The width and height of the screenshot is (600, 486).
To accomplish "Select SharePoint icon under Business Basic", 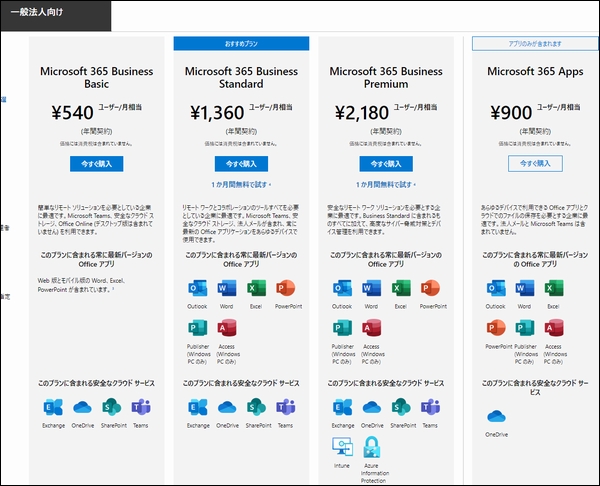I will (x=111, y=408).
